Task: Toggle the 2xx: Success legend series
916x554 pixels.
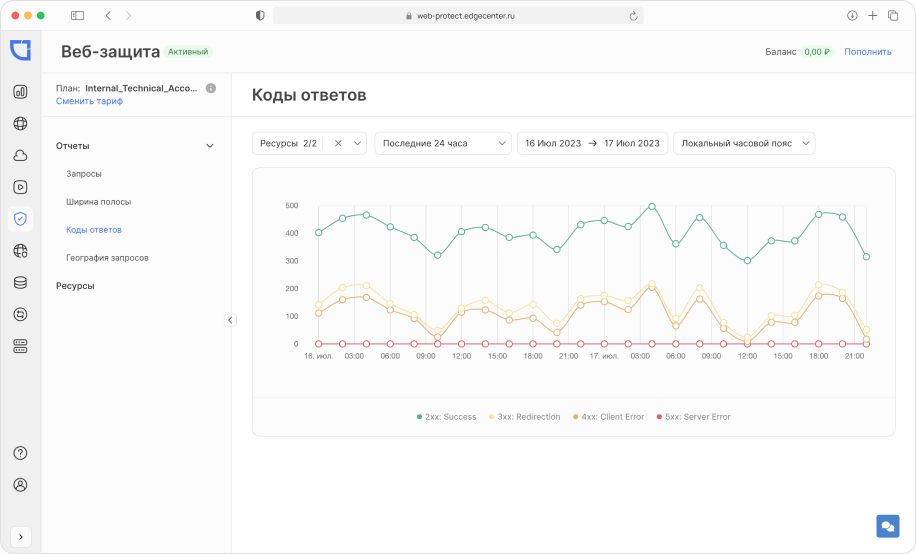Action: click(x=446, y=416)
